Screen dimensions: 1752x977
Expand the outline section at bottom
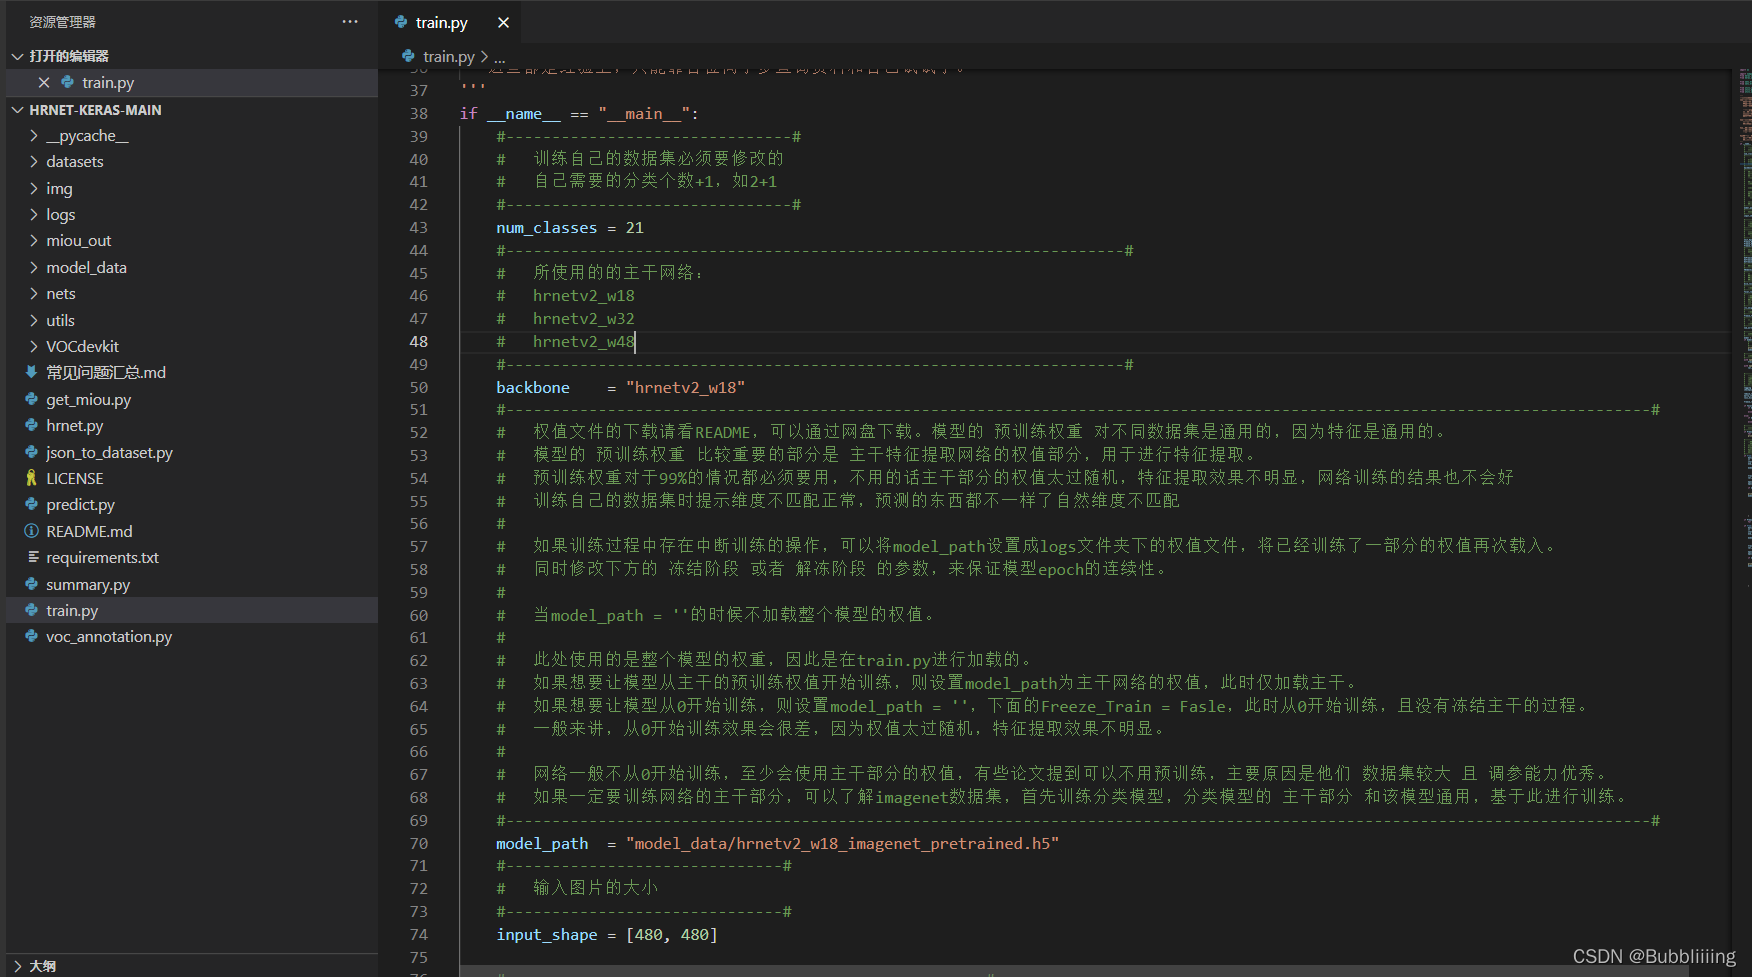17,966
